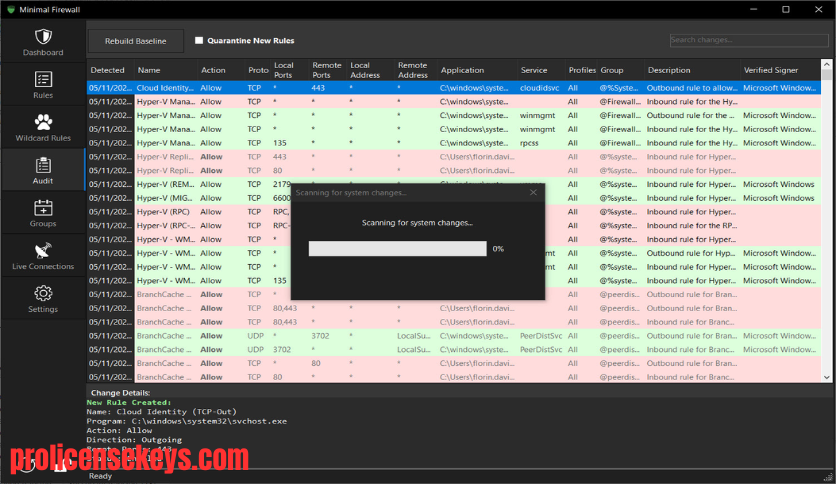The width and height of the screenshot is (836, 484).
Task: Click the Inbound rule for the RP description cell
Action: [692, 226]
